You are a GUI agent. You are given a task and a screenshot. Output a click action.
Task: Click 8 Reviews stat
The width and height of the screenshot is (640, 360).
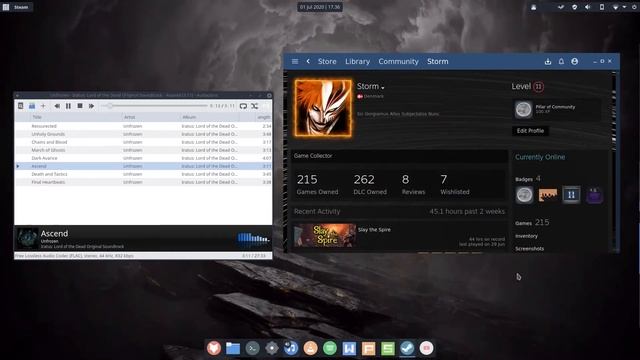point(413,184)
